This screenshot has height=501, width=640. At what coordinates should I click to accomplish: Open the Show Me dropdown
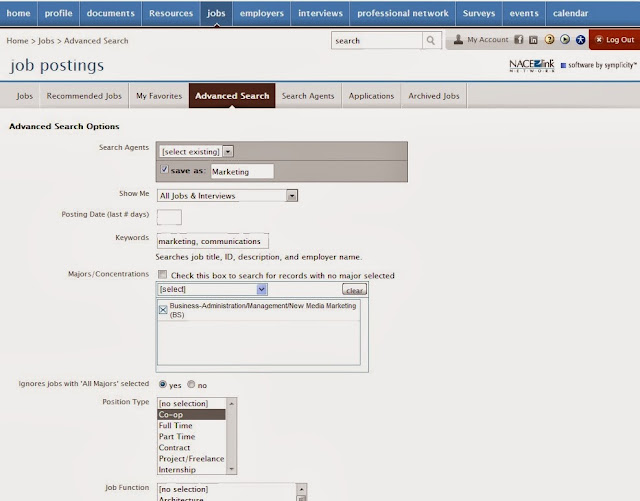[227, 196]
